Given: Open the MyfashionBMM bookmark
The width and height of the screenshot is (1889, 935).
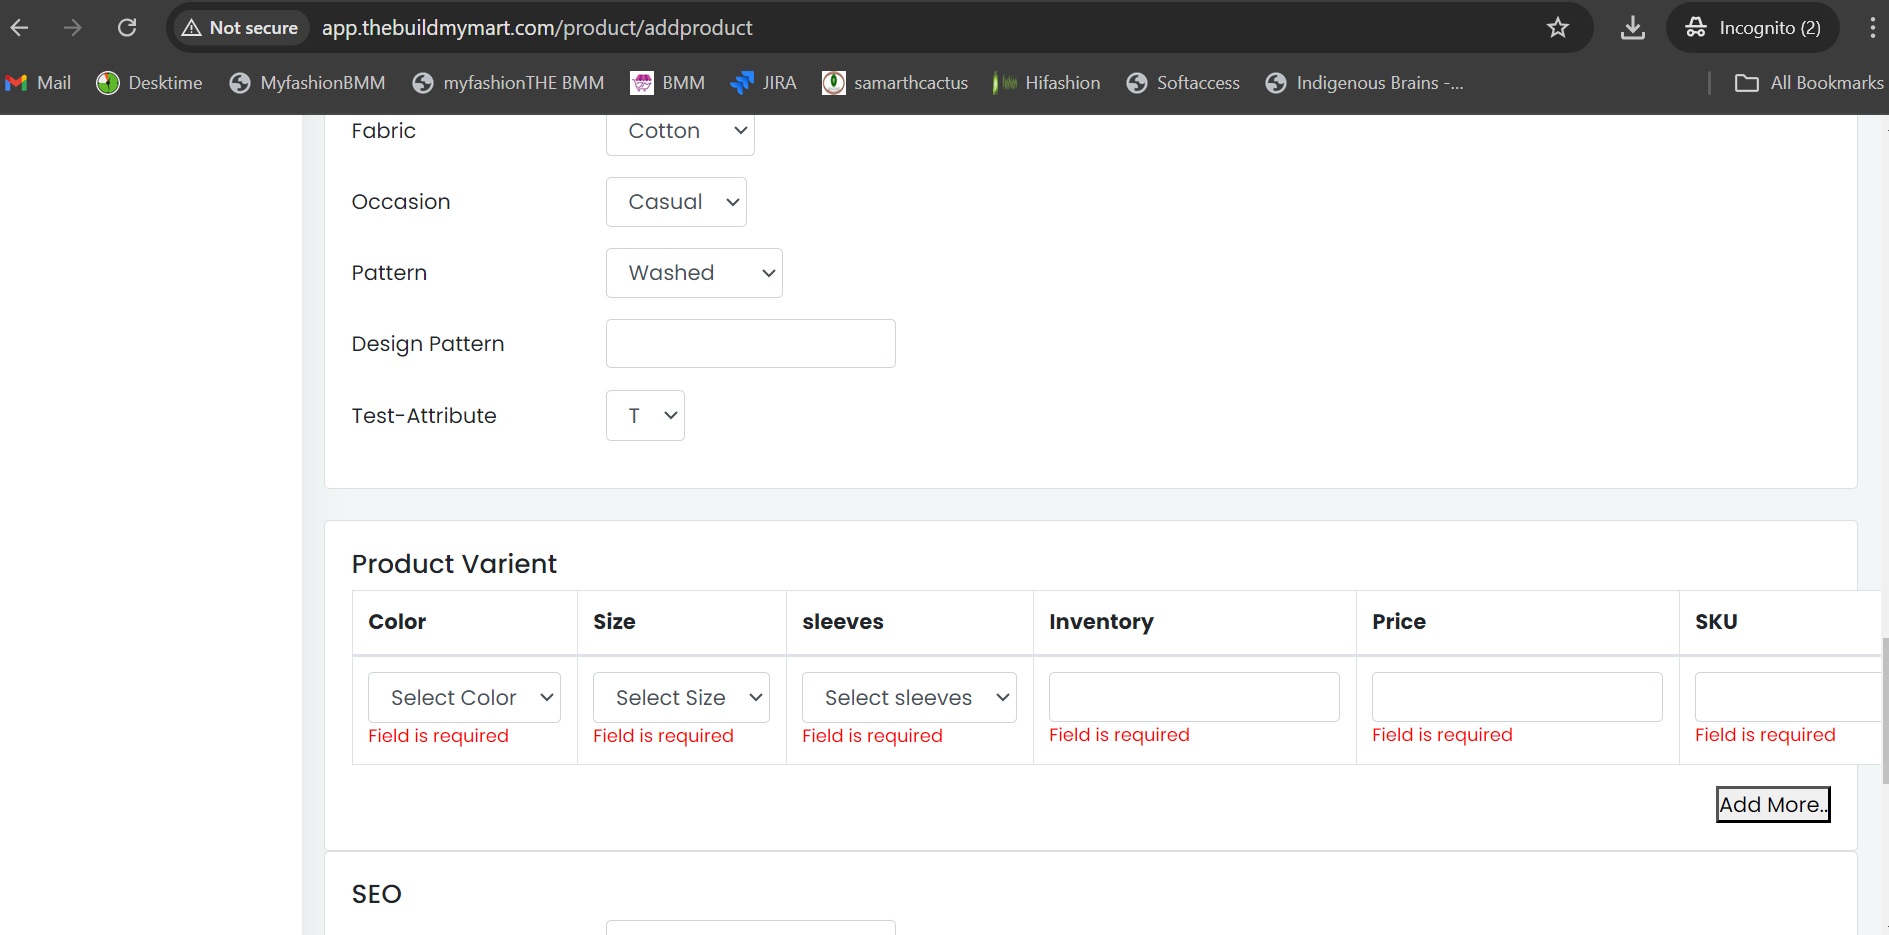Looking at the screenshot, I should click(308, 83).
